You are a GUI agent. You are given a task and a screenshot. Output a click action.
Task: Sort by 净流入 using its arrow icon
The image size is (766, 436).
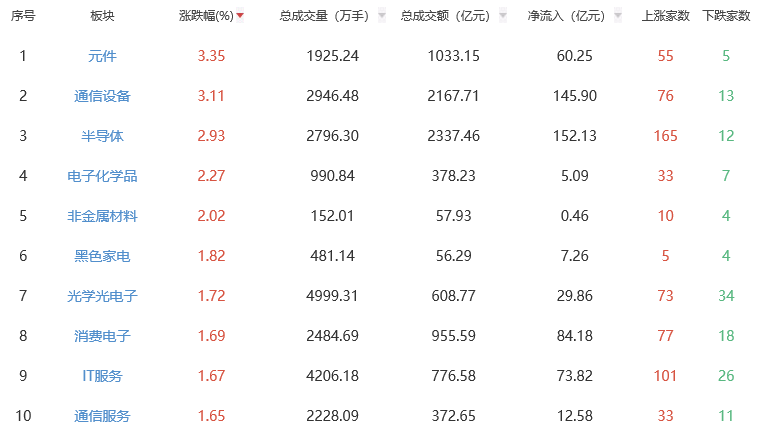pos(619,17)
